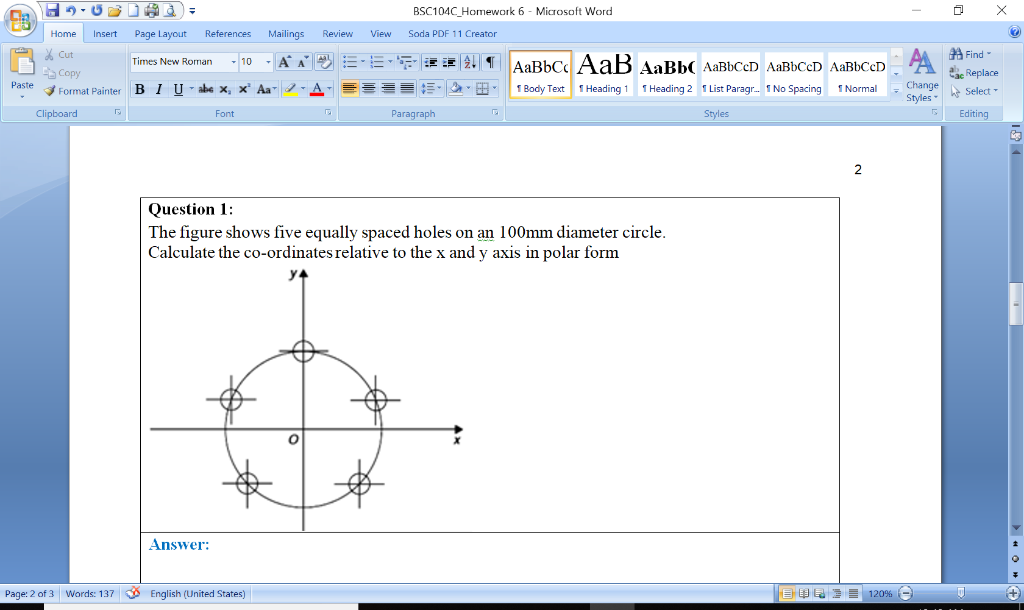Screen dimensions: 1024x610
Task: Adjust the zoom slider
Action: [961, 593]
